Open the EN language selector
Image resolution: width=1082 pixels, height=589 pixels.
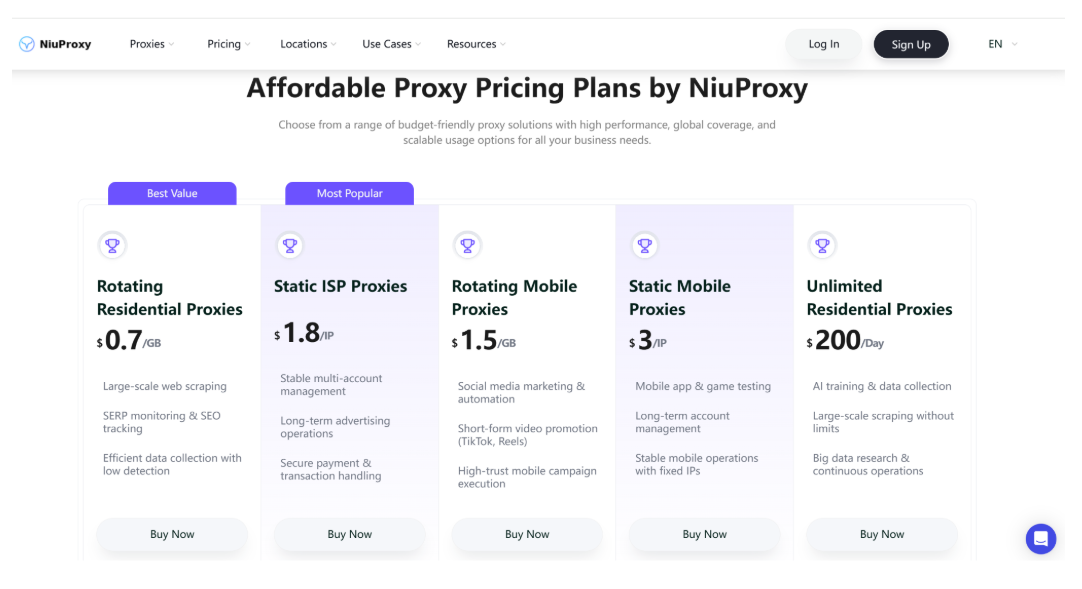click(x=1003, y=44)
